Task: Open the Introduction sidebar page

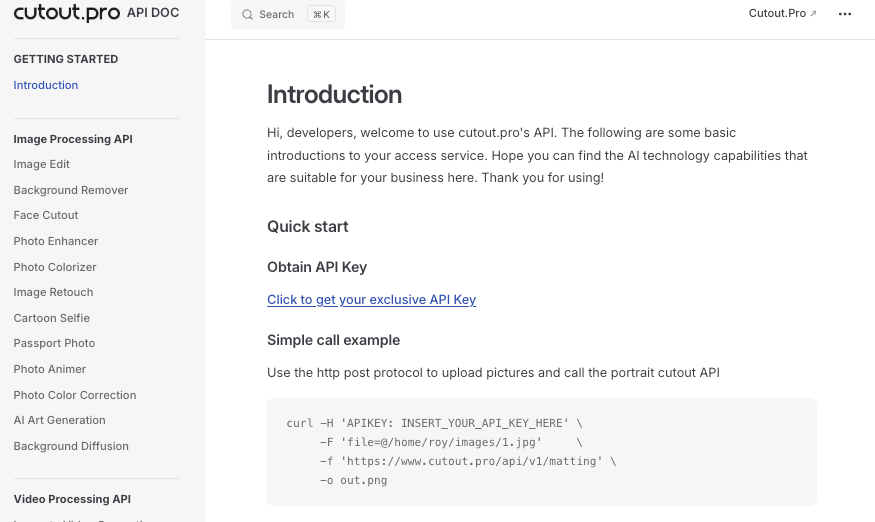Action: click(46, 85)
